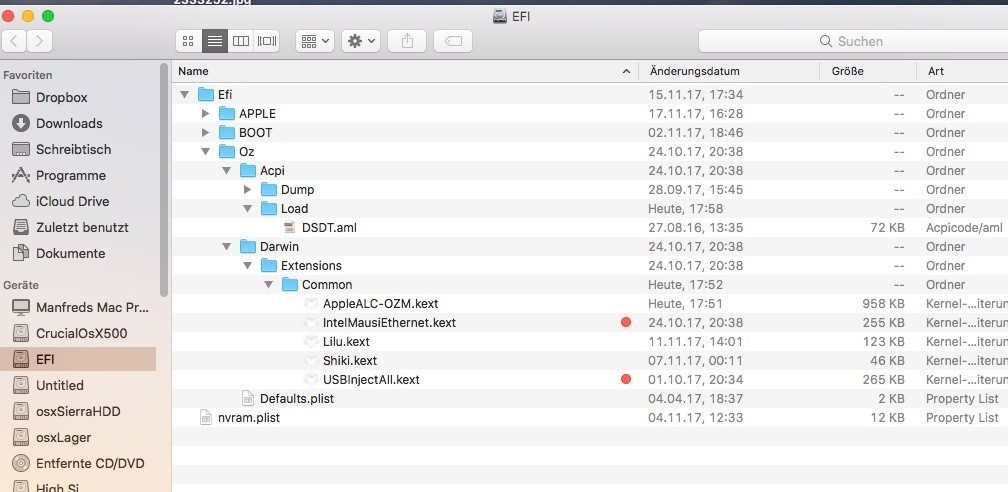This screenshot has height=492, width=1008.
Task: Click the '72 KB' size of DSDT.aml
Action: pyautogui.click(x=887, y=228)
